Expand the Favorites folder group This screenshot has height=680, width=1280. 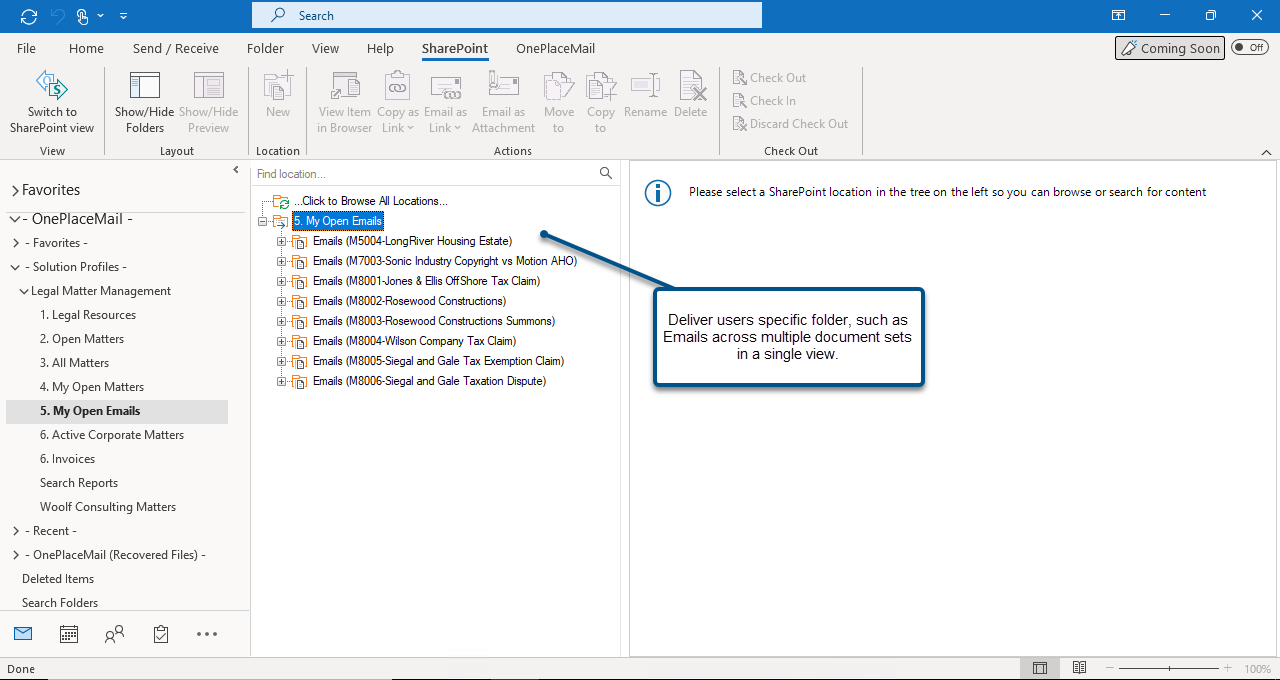(14, 191)
